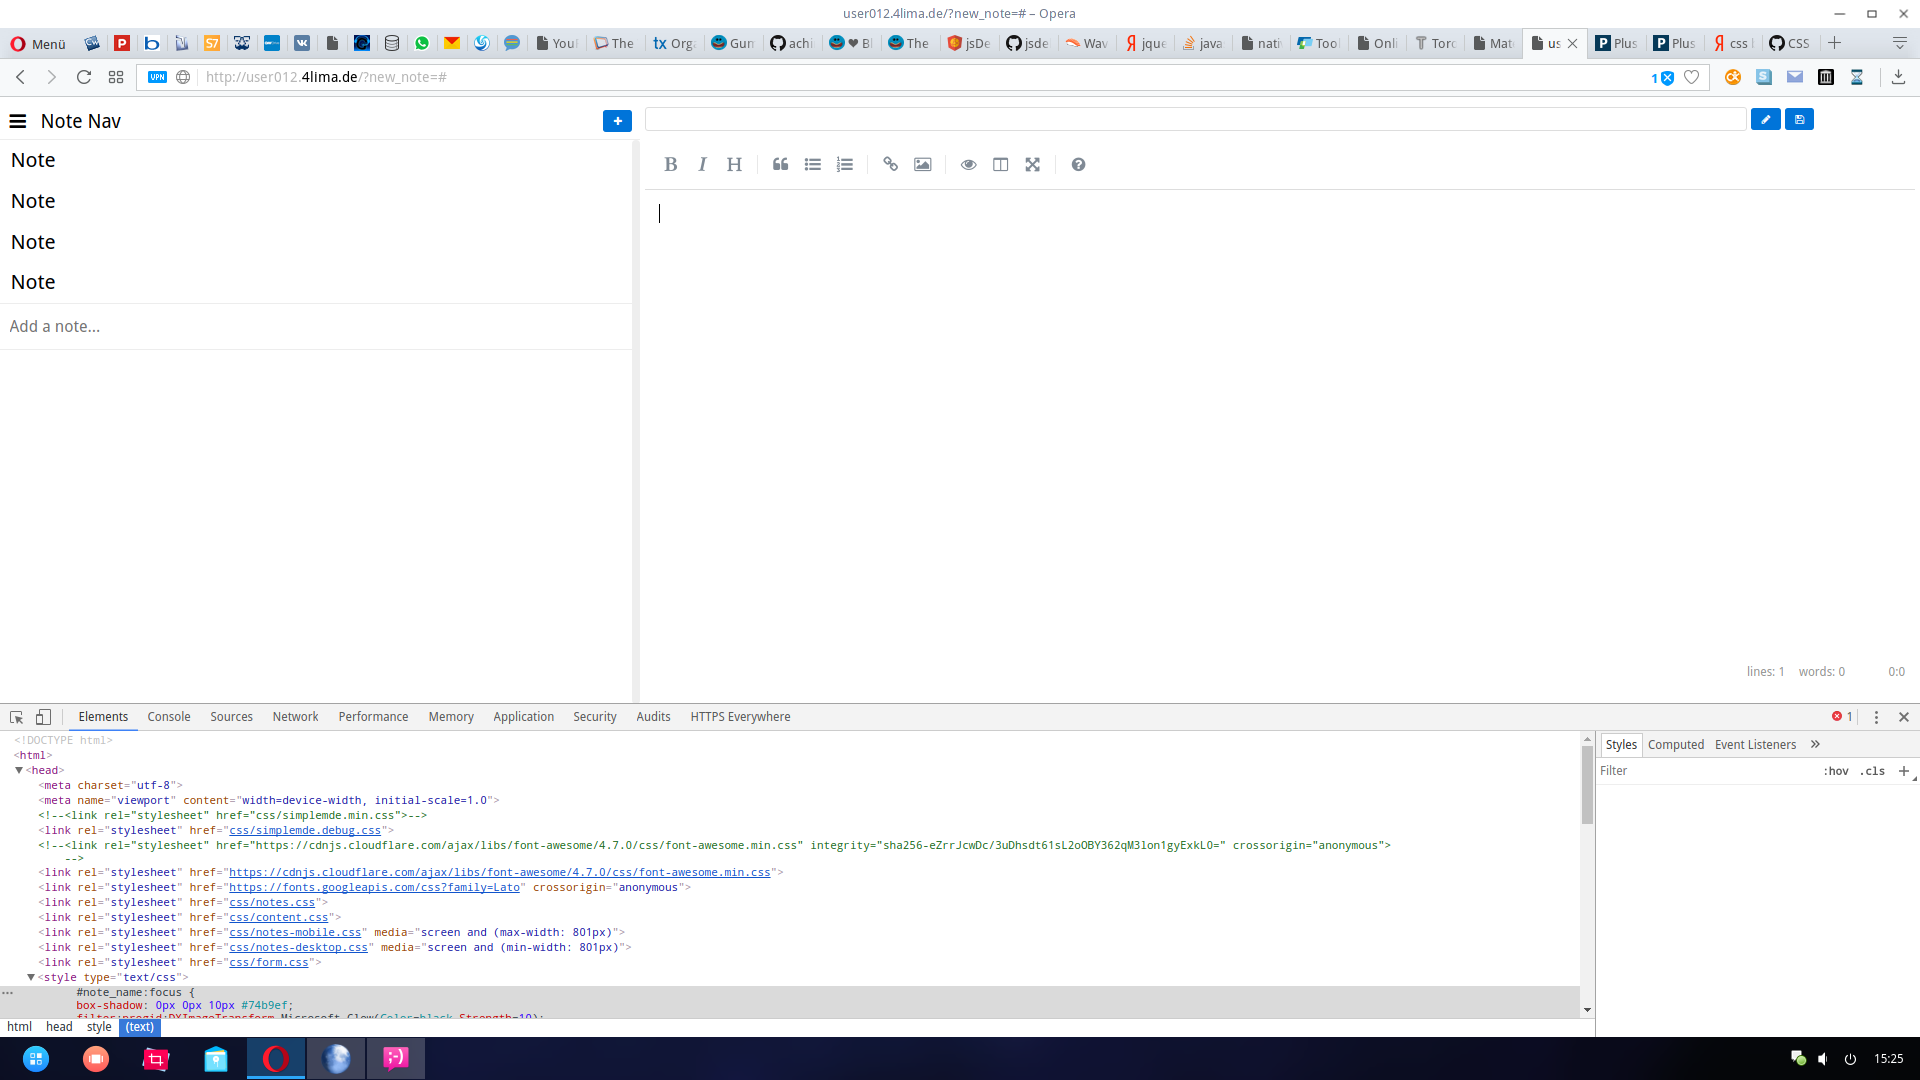Open the css/notes.css stylesheet link
This screenshot has width=1920, height=1080.
[272, 902]
